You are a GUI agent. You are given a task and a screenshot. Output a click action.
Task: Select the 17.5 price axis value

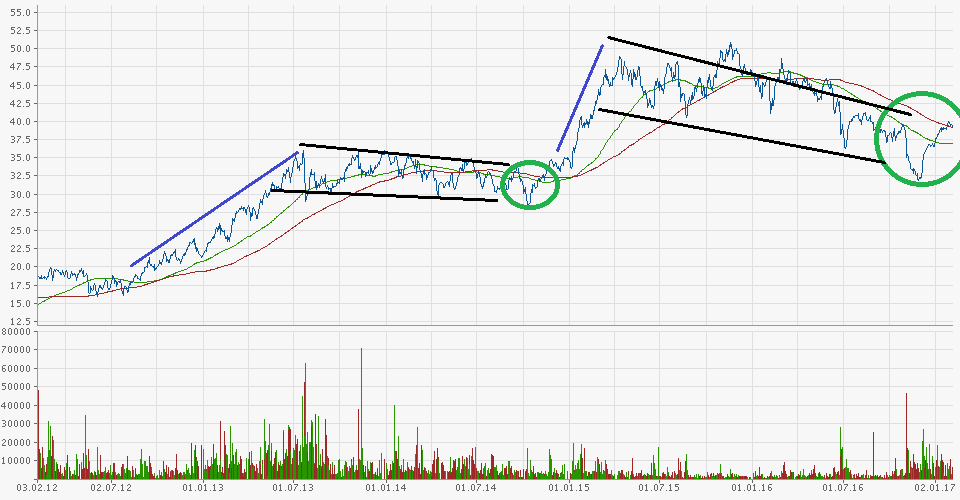tap(21, 285)
